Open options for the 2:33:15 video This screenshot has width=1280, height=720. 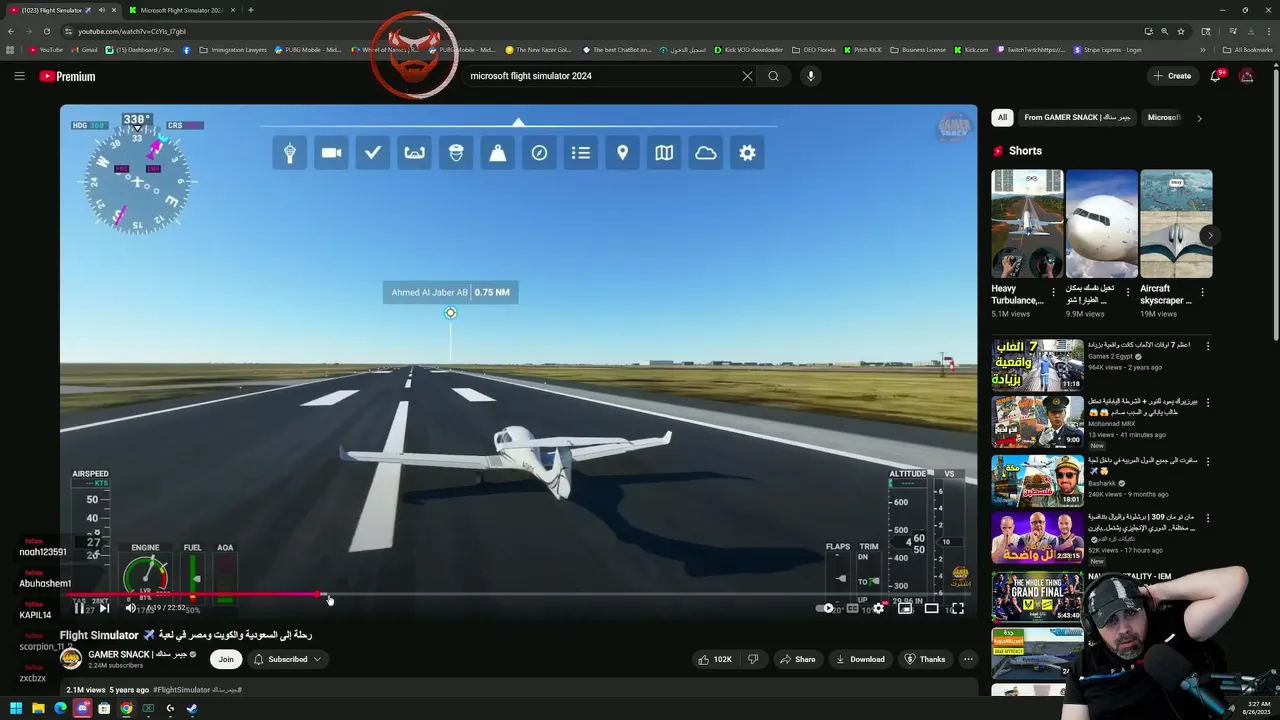(1208, 518)
